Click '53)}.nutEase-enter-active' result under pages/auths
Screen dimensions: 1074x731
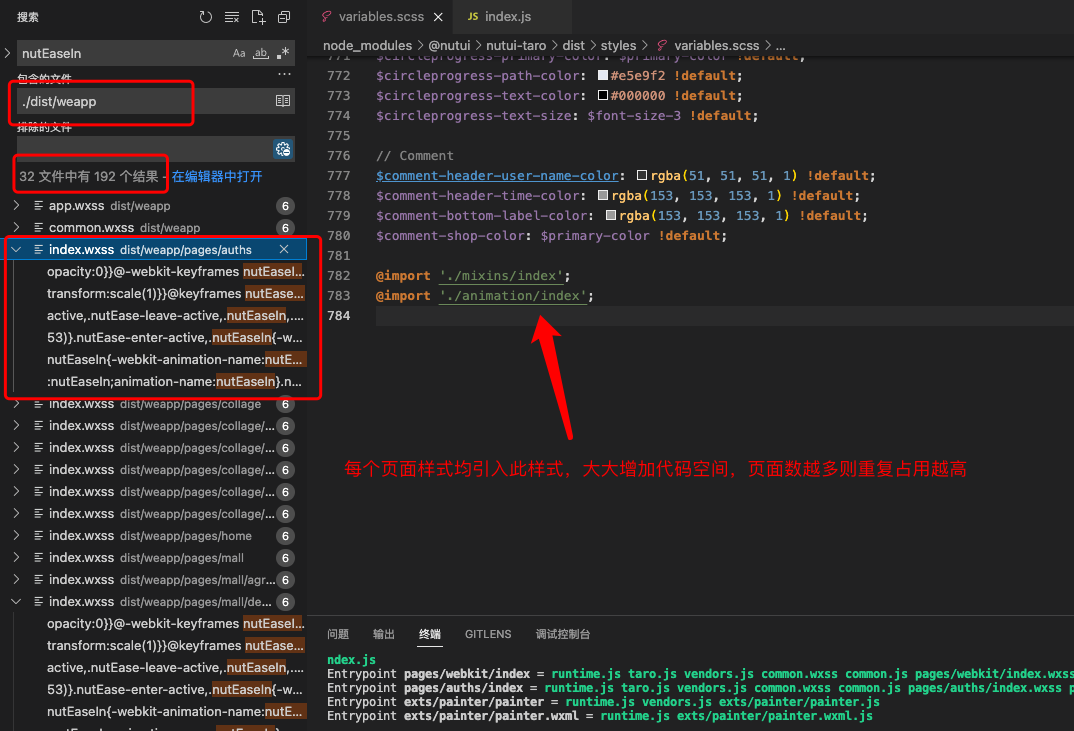[x=175, y=338]
